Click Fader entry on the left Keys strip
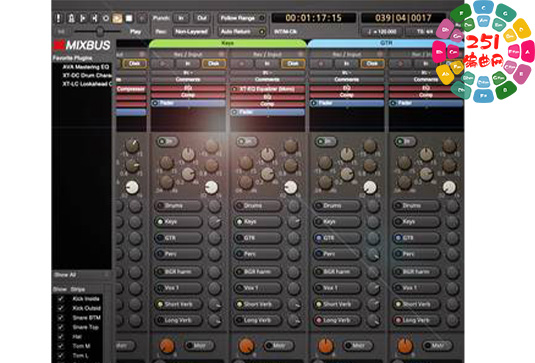The image size is (535, 363). 188,103
